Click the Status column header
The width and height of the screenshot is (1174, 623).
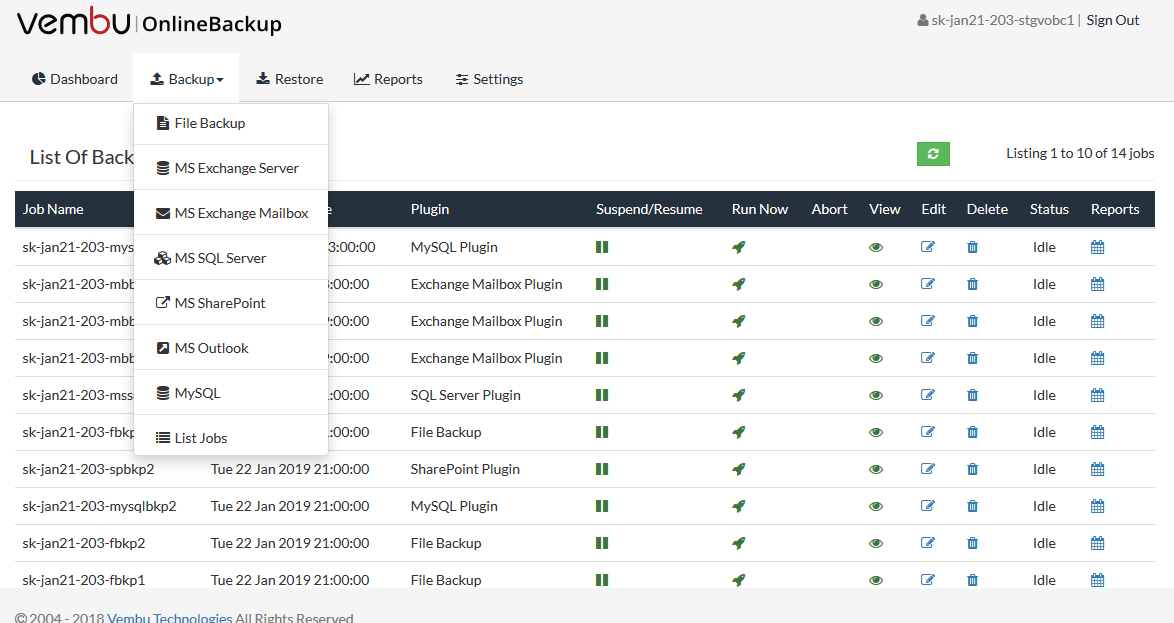(1049, 209)
